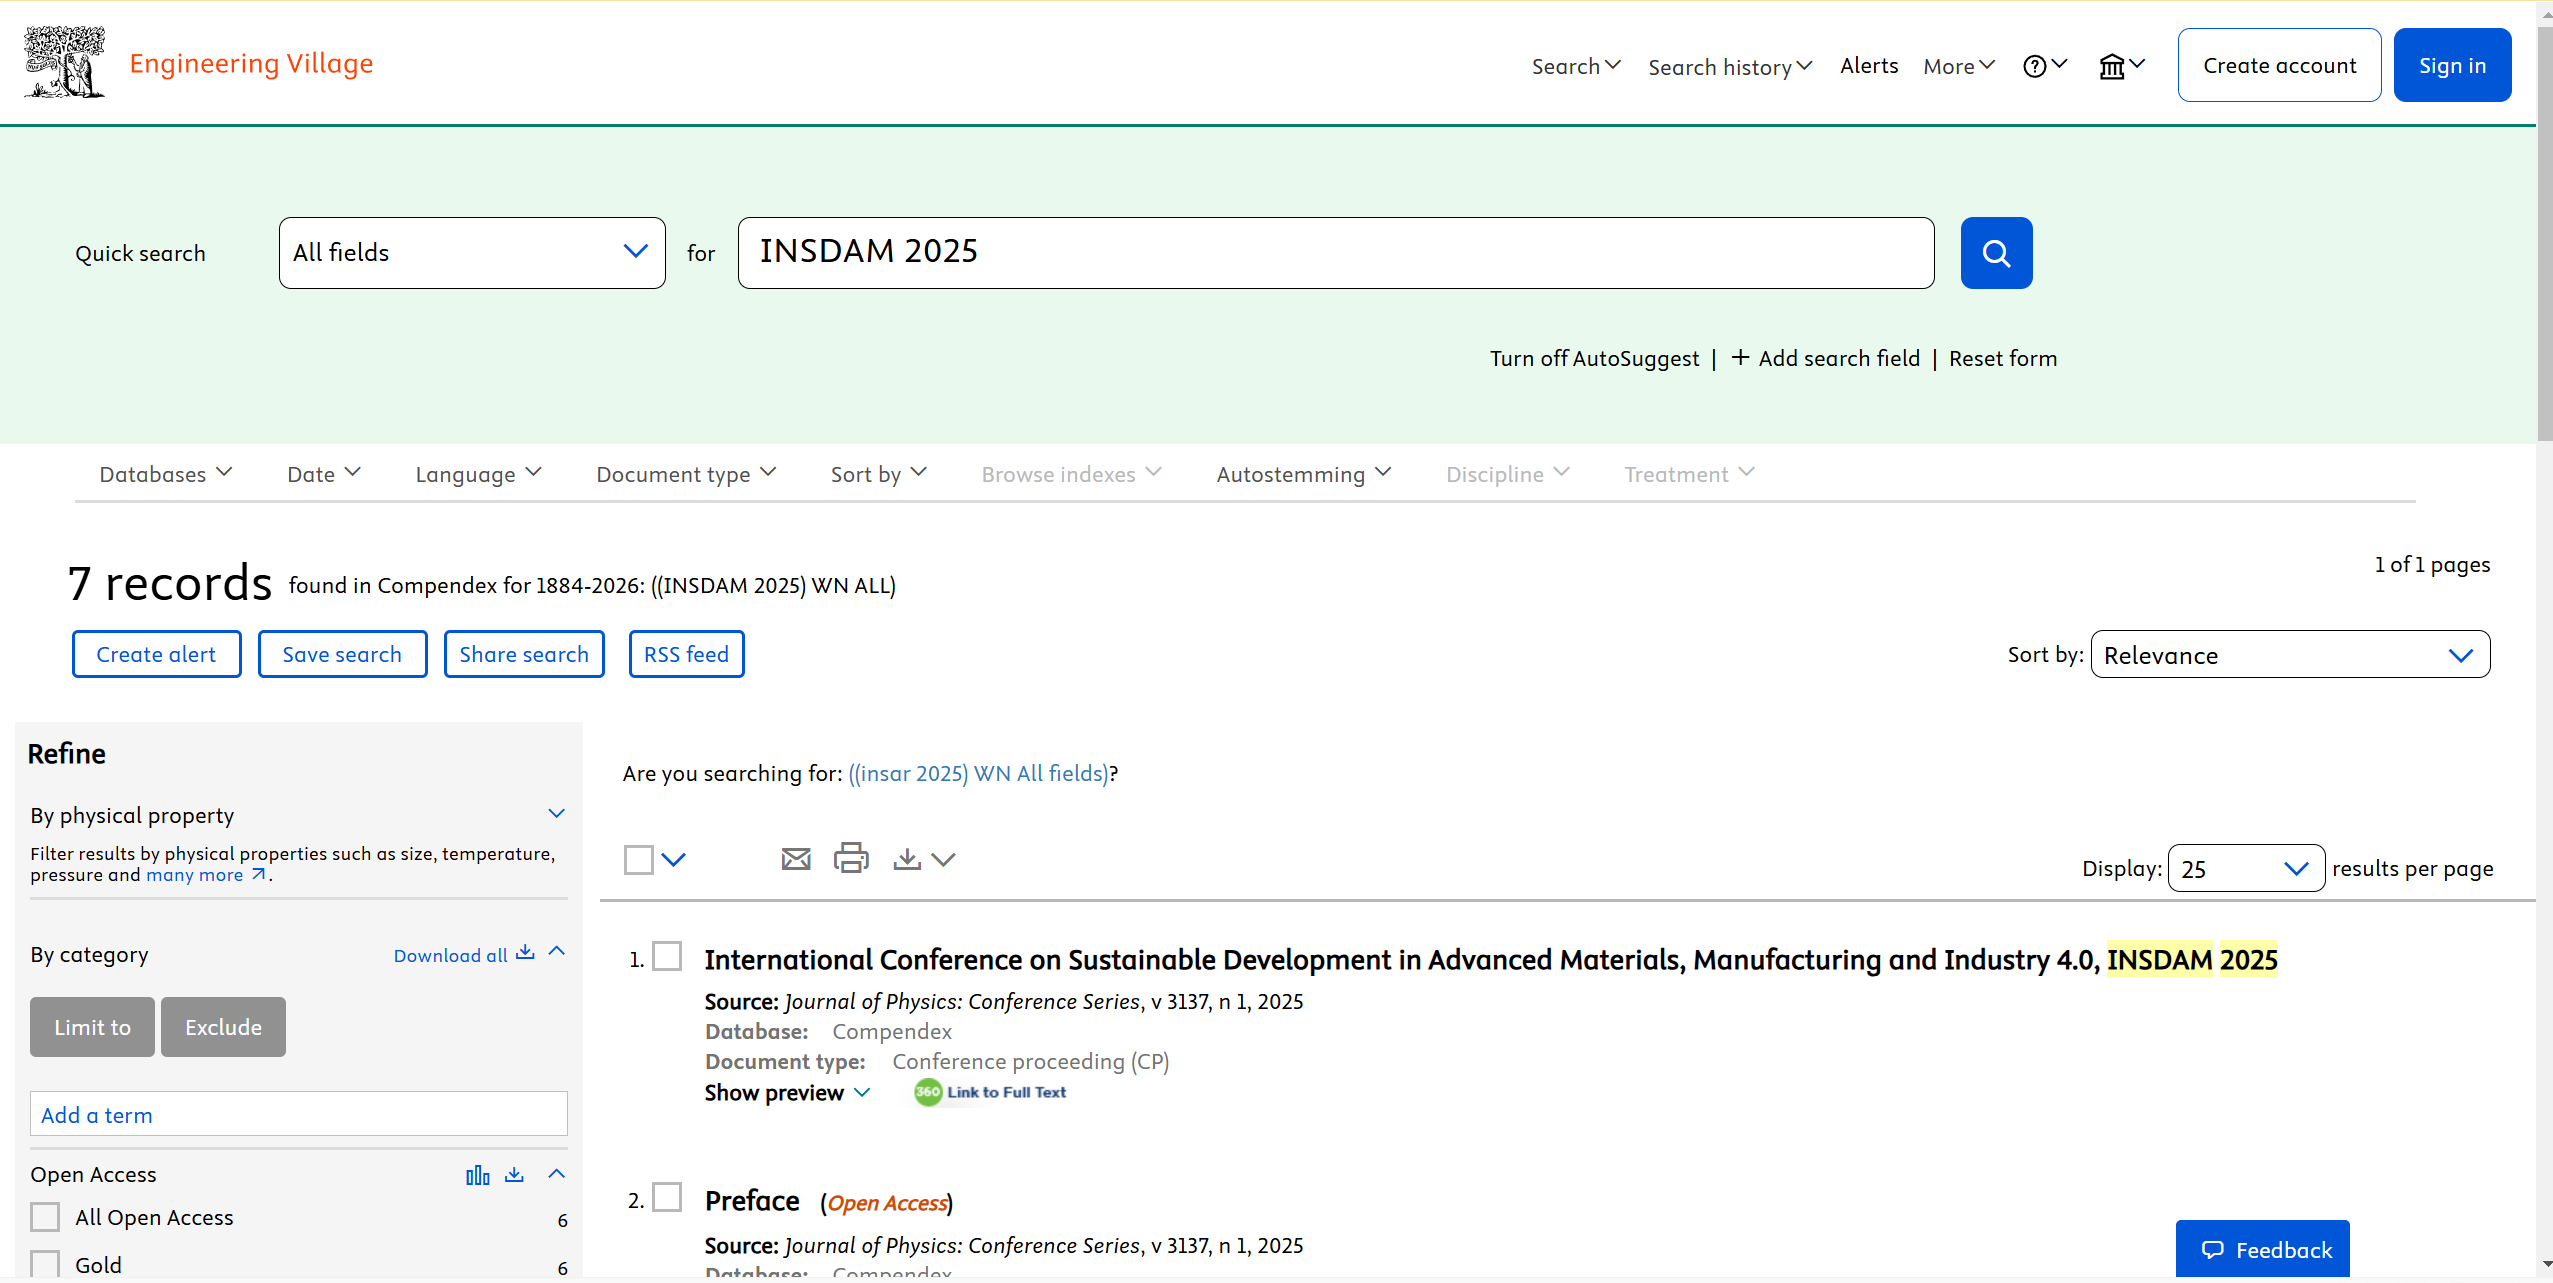
Task: Check the Gold open access filter
Action: point(45,1264)
